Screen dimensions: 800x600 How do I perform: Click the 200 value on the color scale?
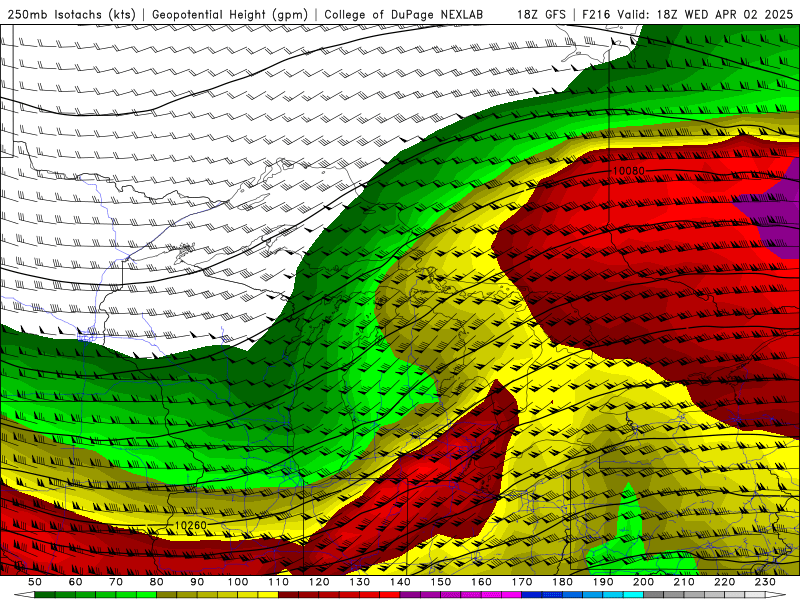click(x=643, y=582)
